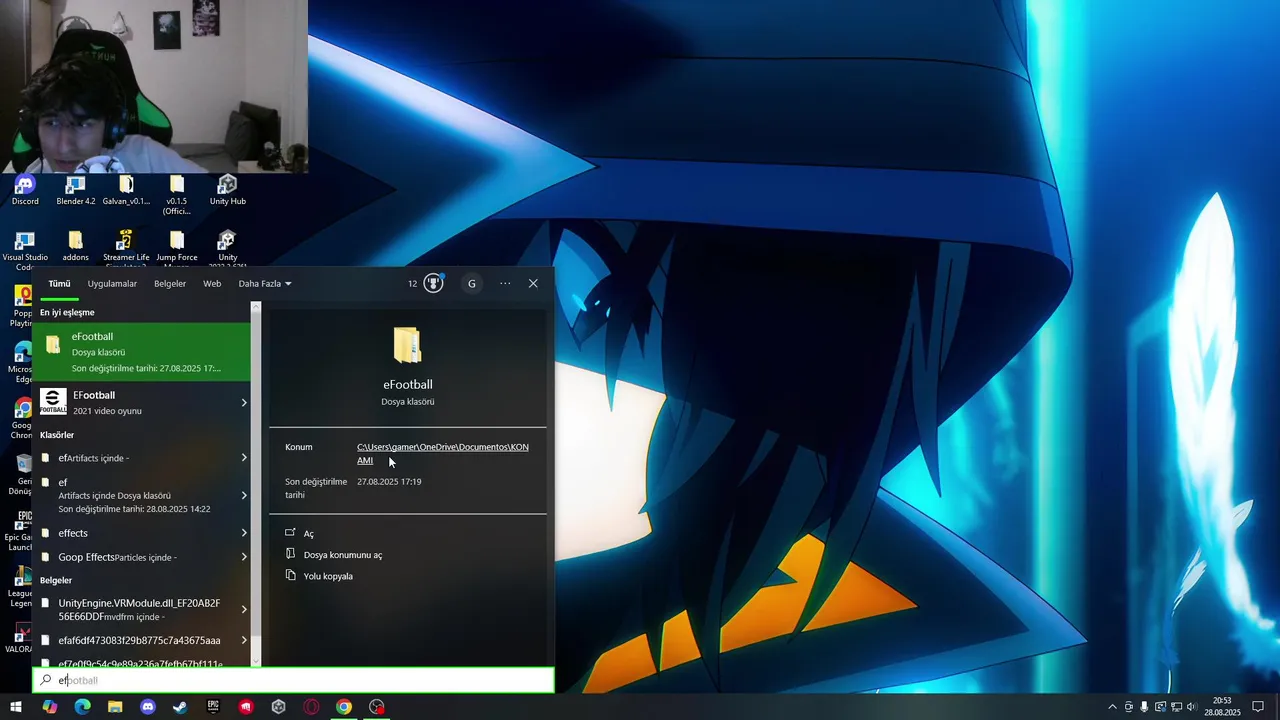Open the Blender 4.2 desktop shortcut

coord(76,190)
